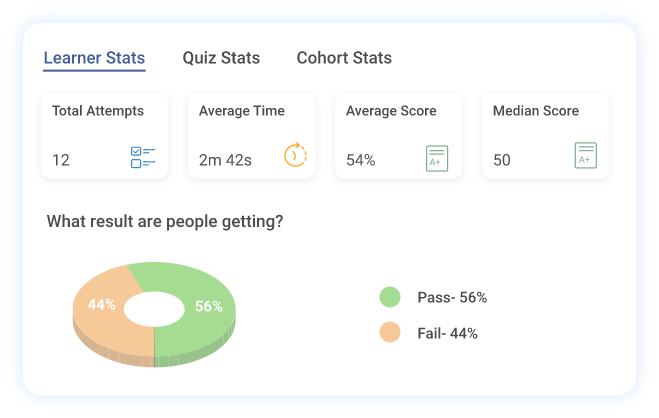This screenshot has height=418, width=659.
Task: Switch to the Quiz Stats tab
Action: point(221,58)
